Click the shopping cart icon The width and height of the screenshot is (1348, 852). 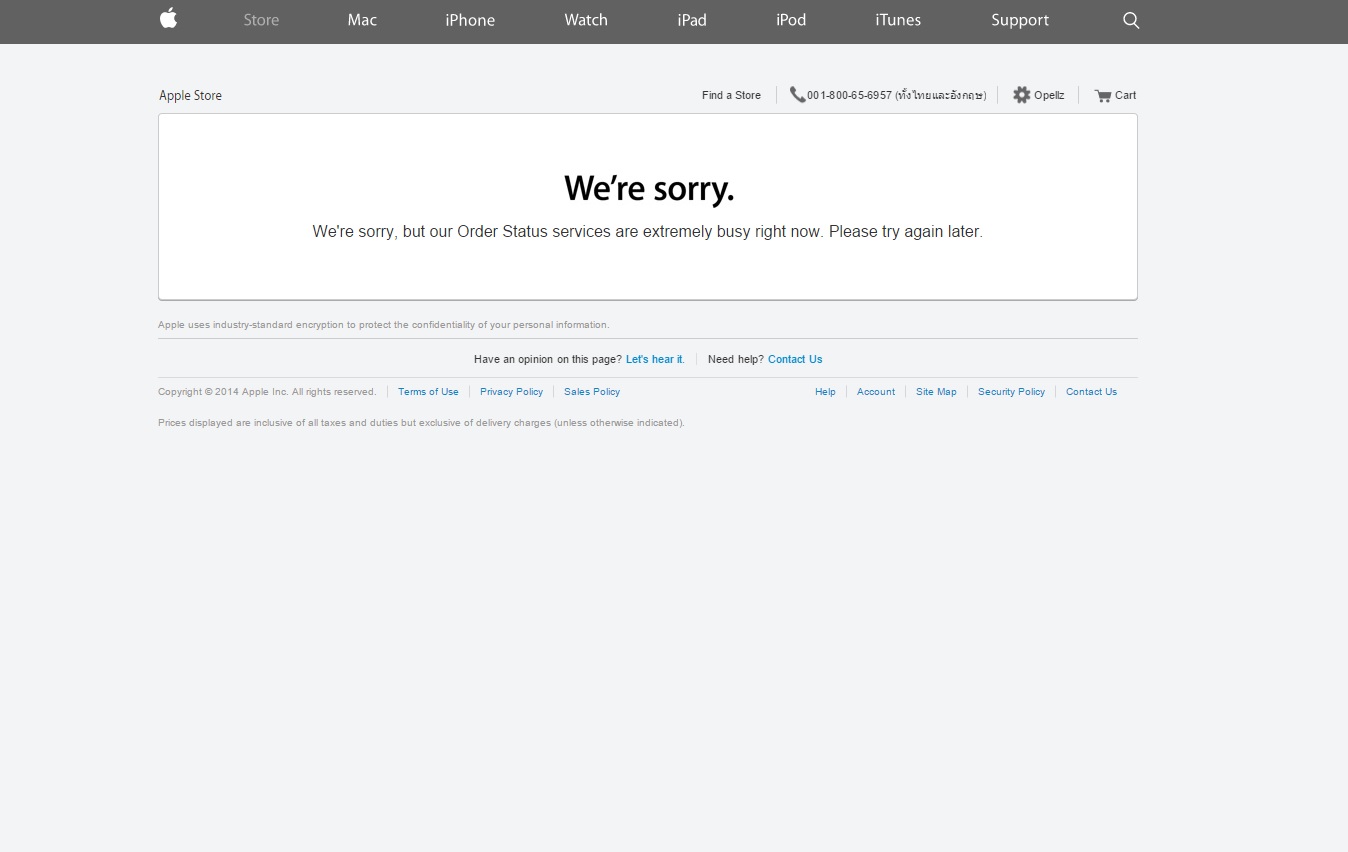tap(1103, 96)
